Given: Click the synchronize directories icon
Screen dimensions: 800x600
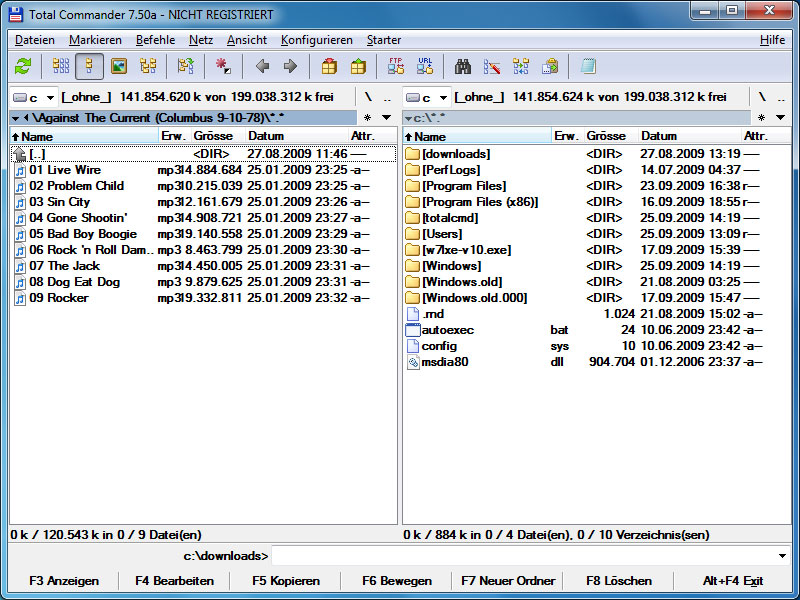Looking at the screenshot, I should (x=521, y=66).
